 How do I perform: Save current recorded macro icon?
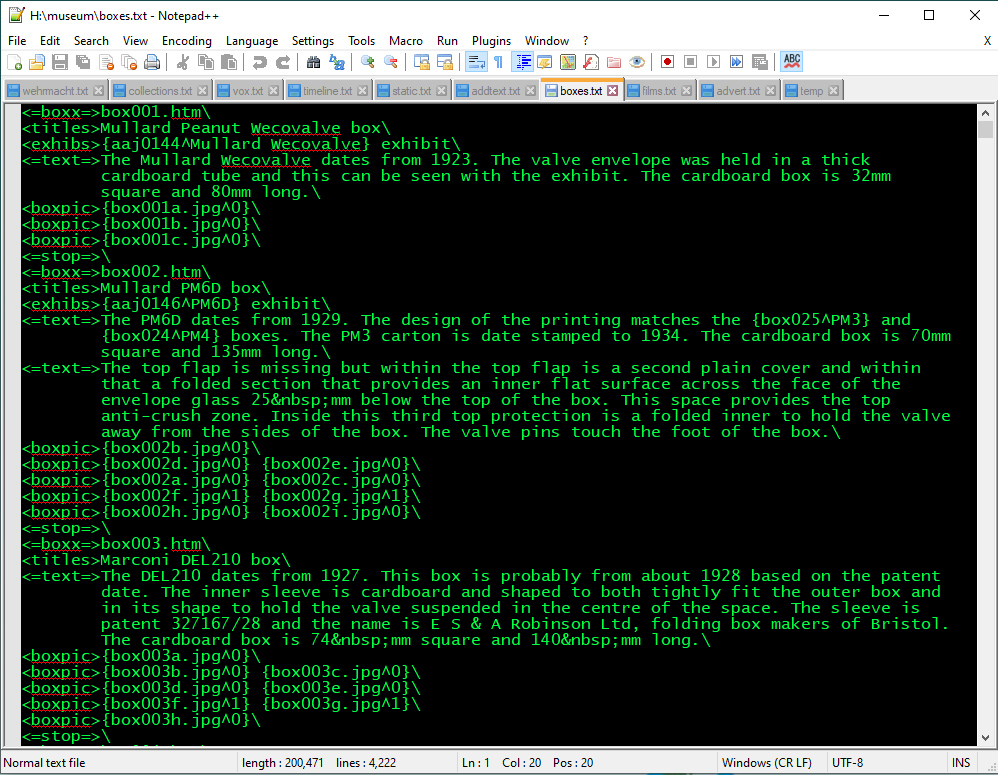coord(760,62)
